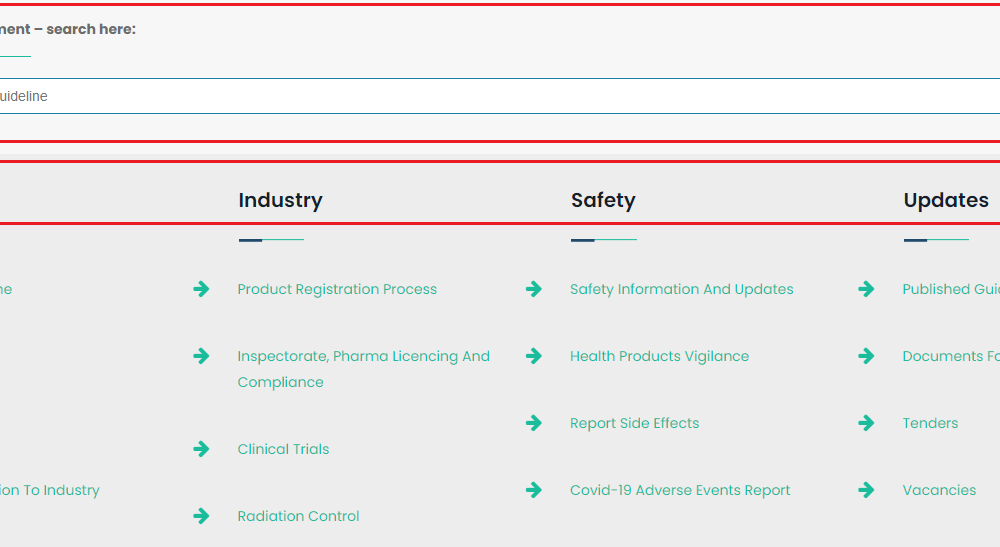Click arrow icon beside Tenders
This screenshot has height=547, width=1000.
tap(866, 423)
